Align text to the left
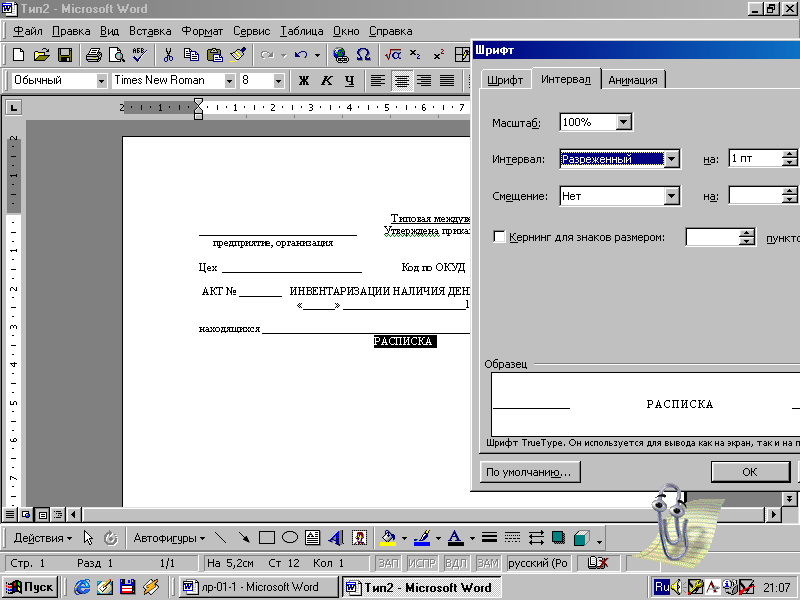Screen dimensions: 800x600 click(x=378, y=81)
